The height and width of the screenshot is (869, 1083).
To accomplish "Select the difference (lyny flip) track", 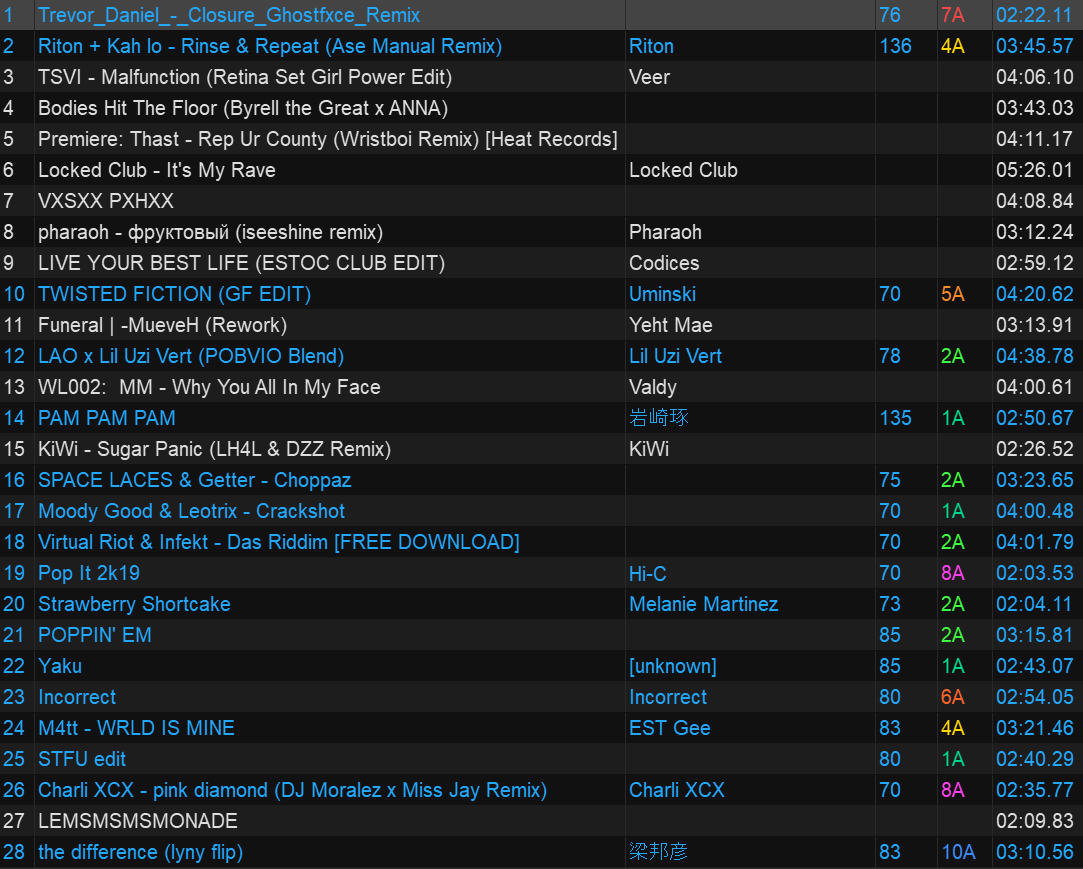I will (x=140, y=852).
